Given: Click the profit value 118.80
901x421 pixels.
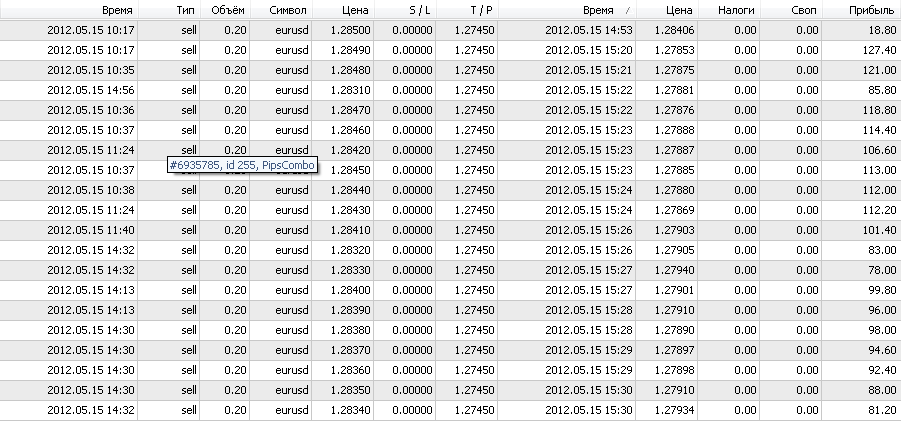Looking at the screenshot, I should pos(880,110).
